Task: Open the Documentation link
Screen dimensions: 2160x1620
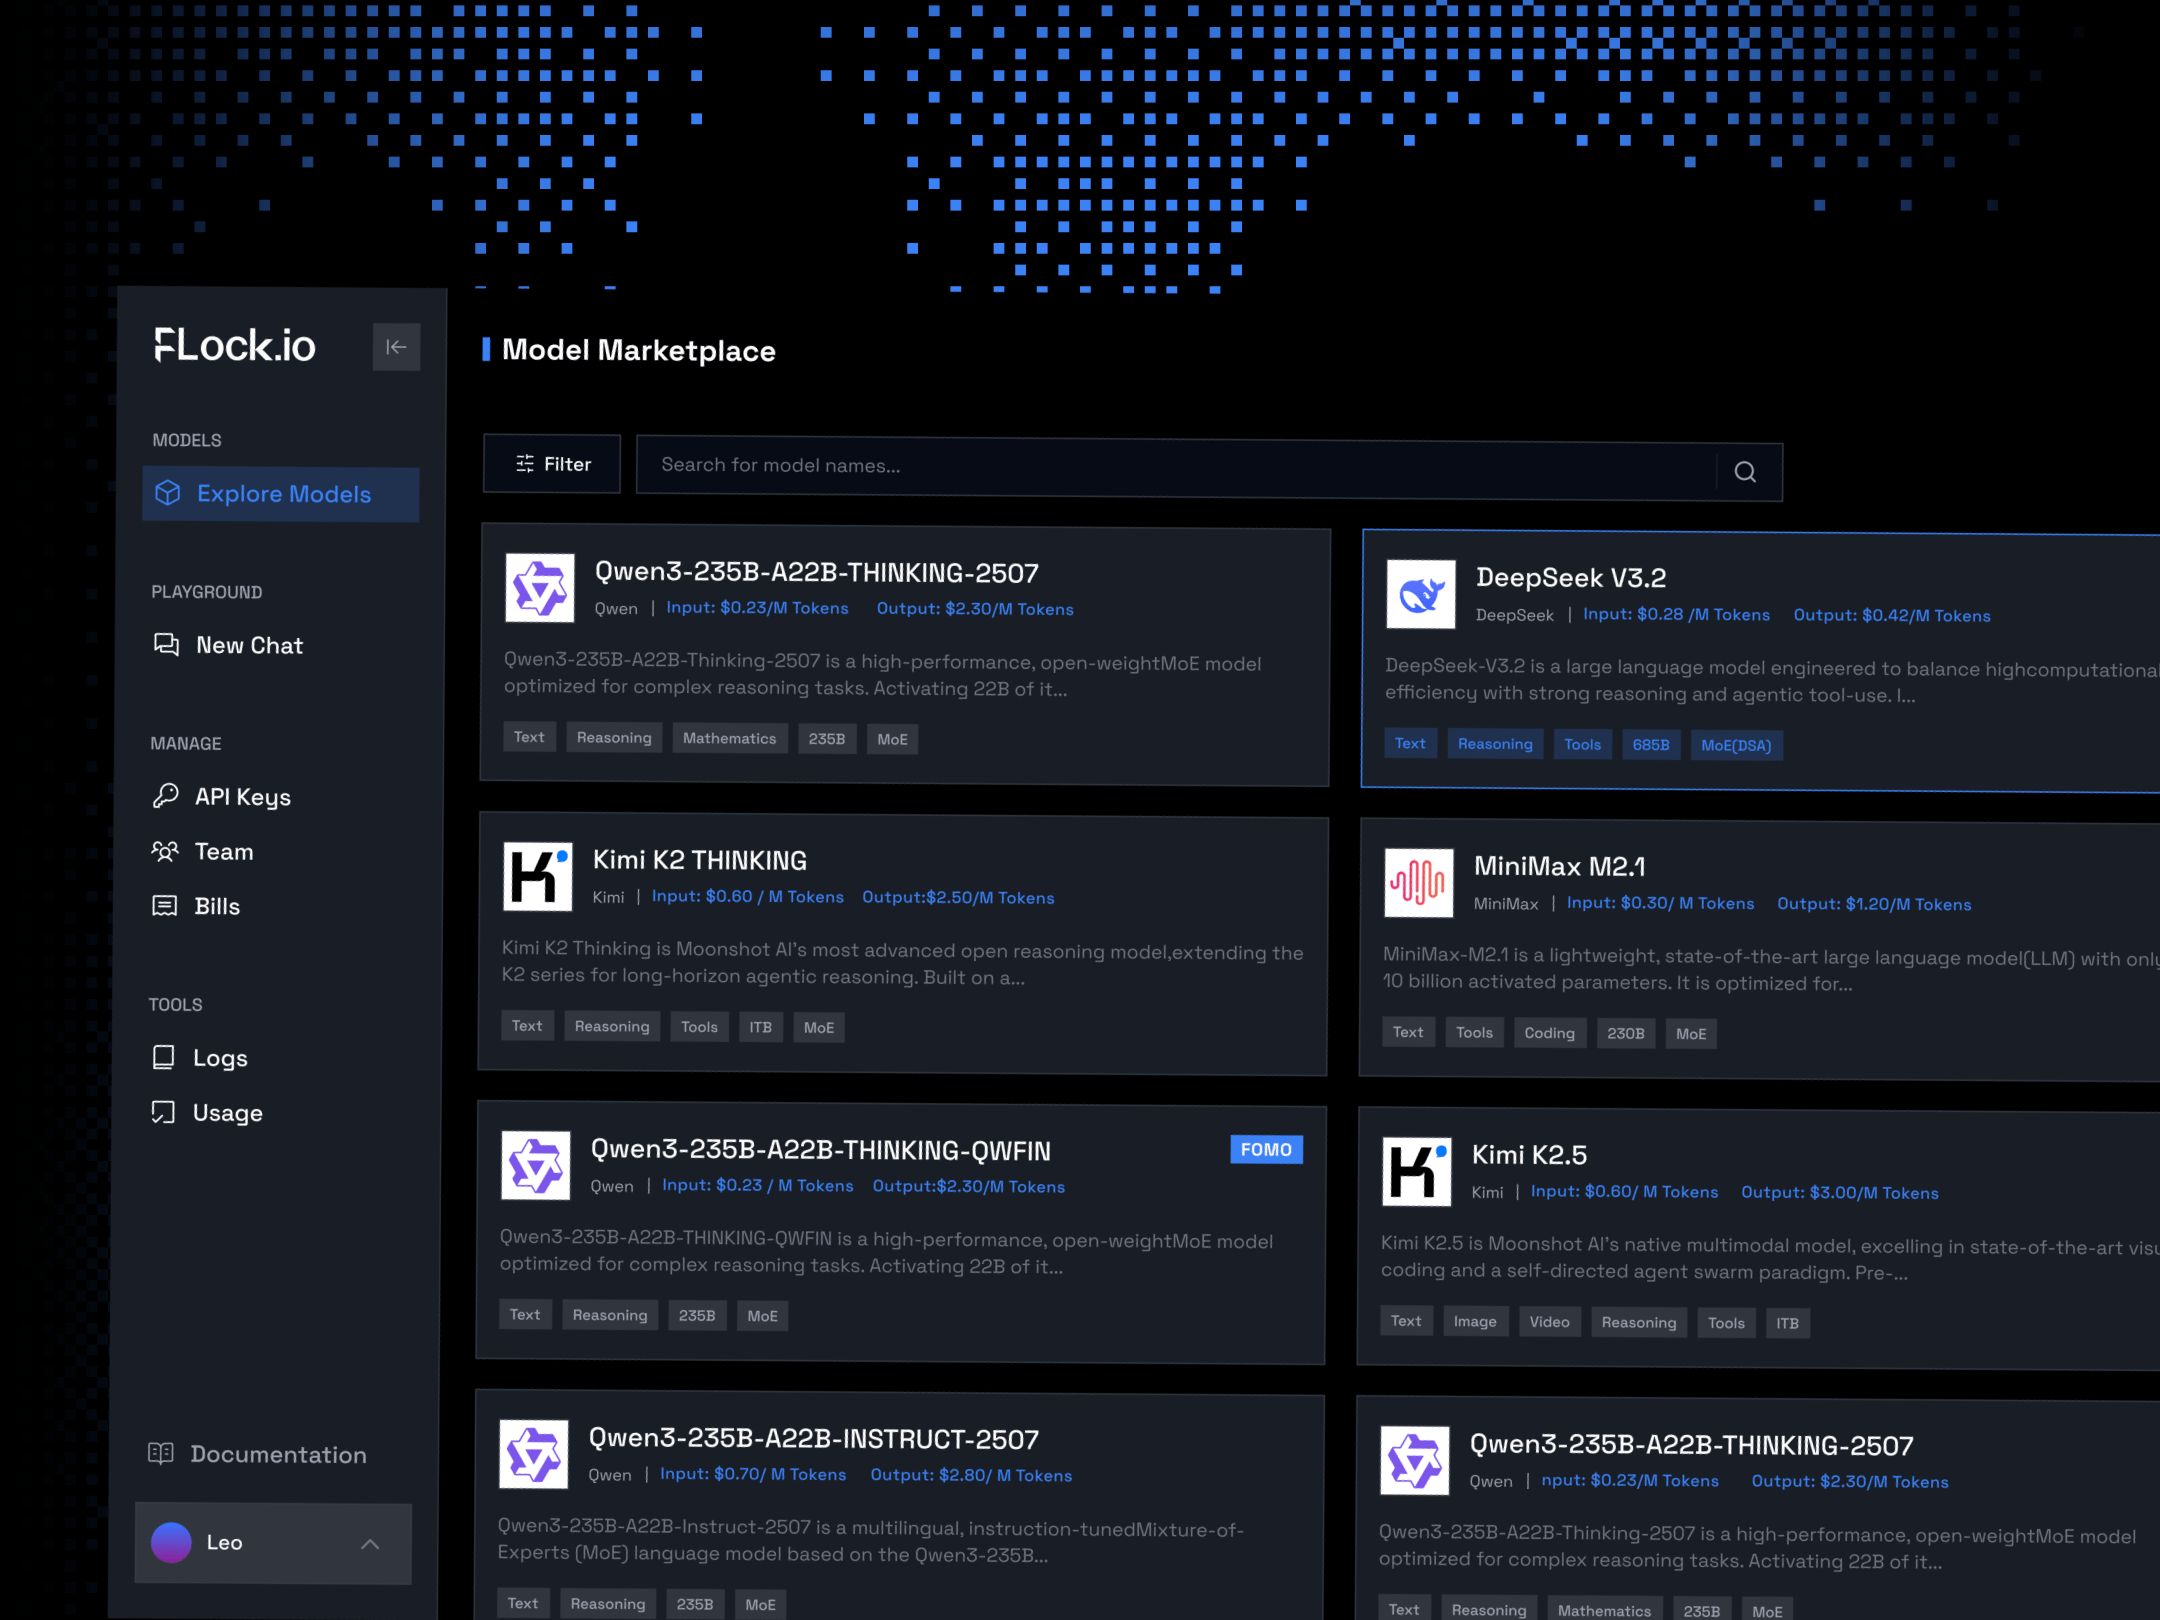Action: (x=257, y=1454)
